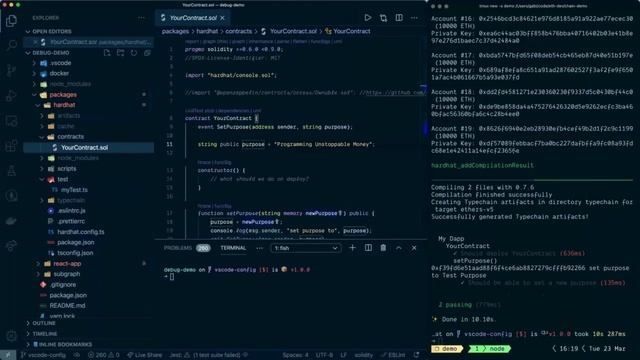
Task: Open the terminal selector showing 1: fish
Action: 305,248
